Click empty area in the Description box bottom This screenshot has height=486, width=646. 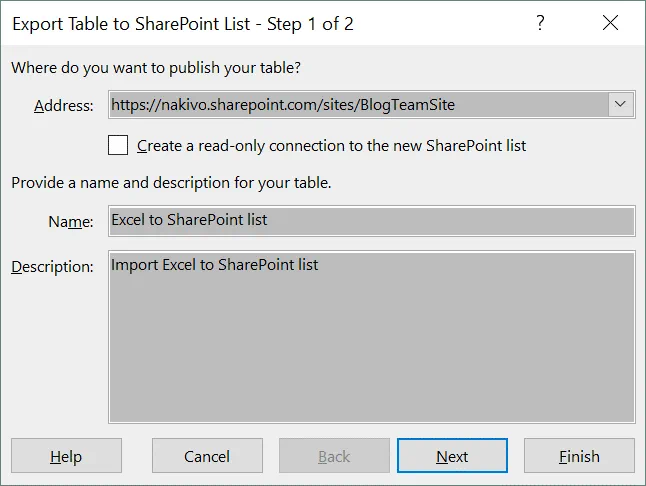[x=371, y=390]
